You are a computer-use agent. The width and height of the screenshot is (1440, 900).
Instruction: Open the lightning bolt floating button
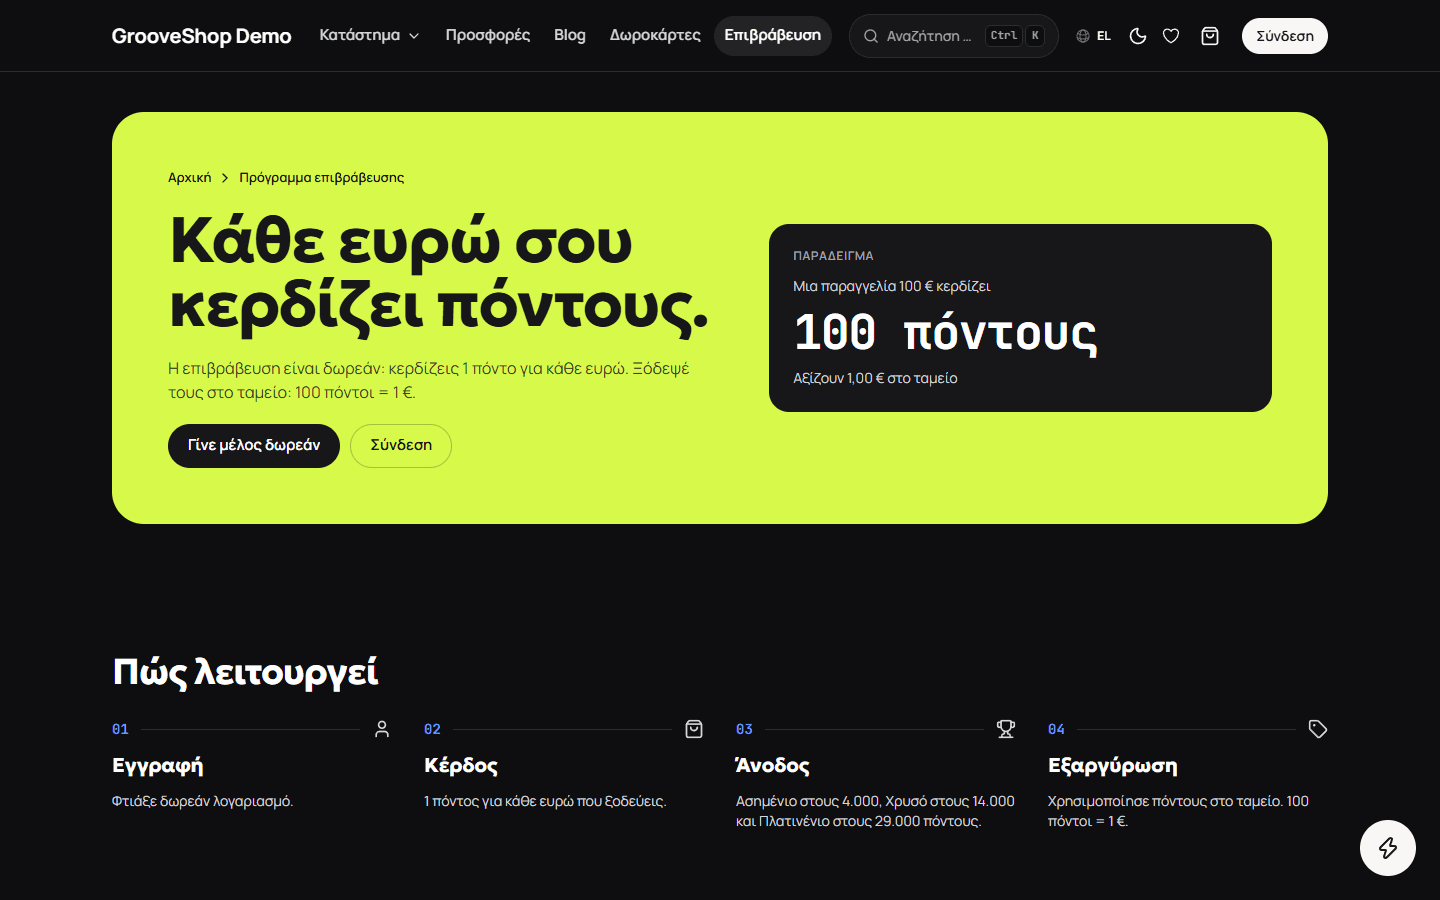coord(1388,848)
